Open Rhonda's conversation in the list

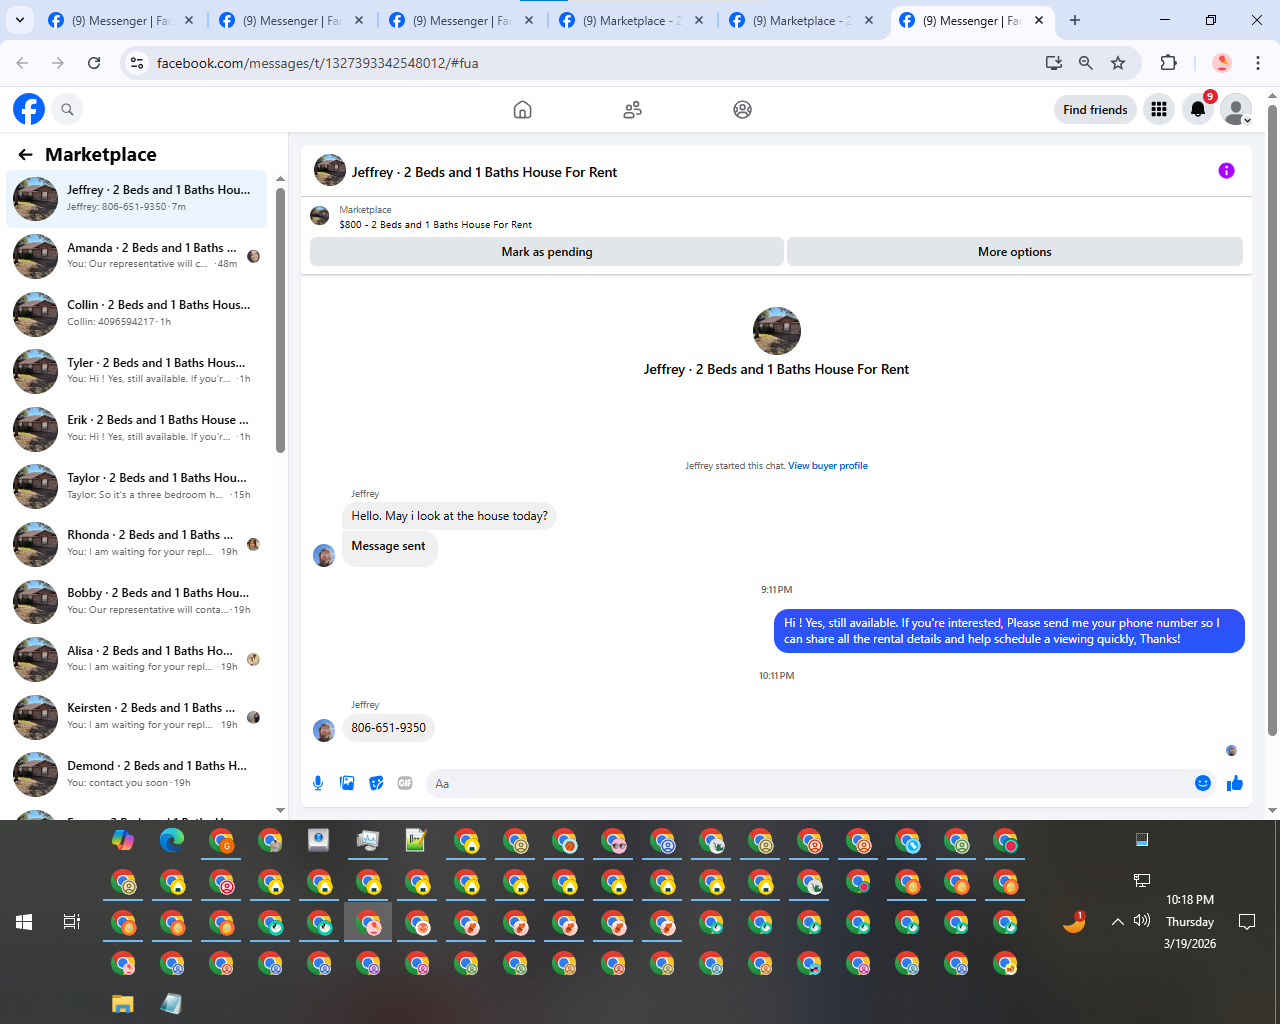click(x=137, y=543)
